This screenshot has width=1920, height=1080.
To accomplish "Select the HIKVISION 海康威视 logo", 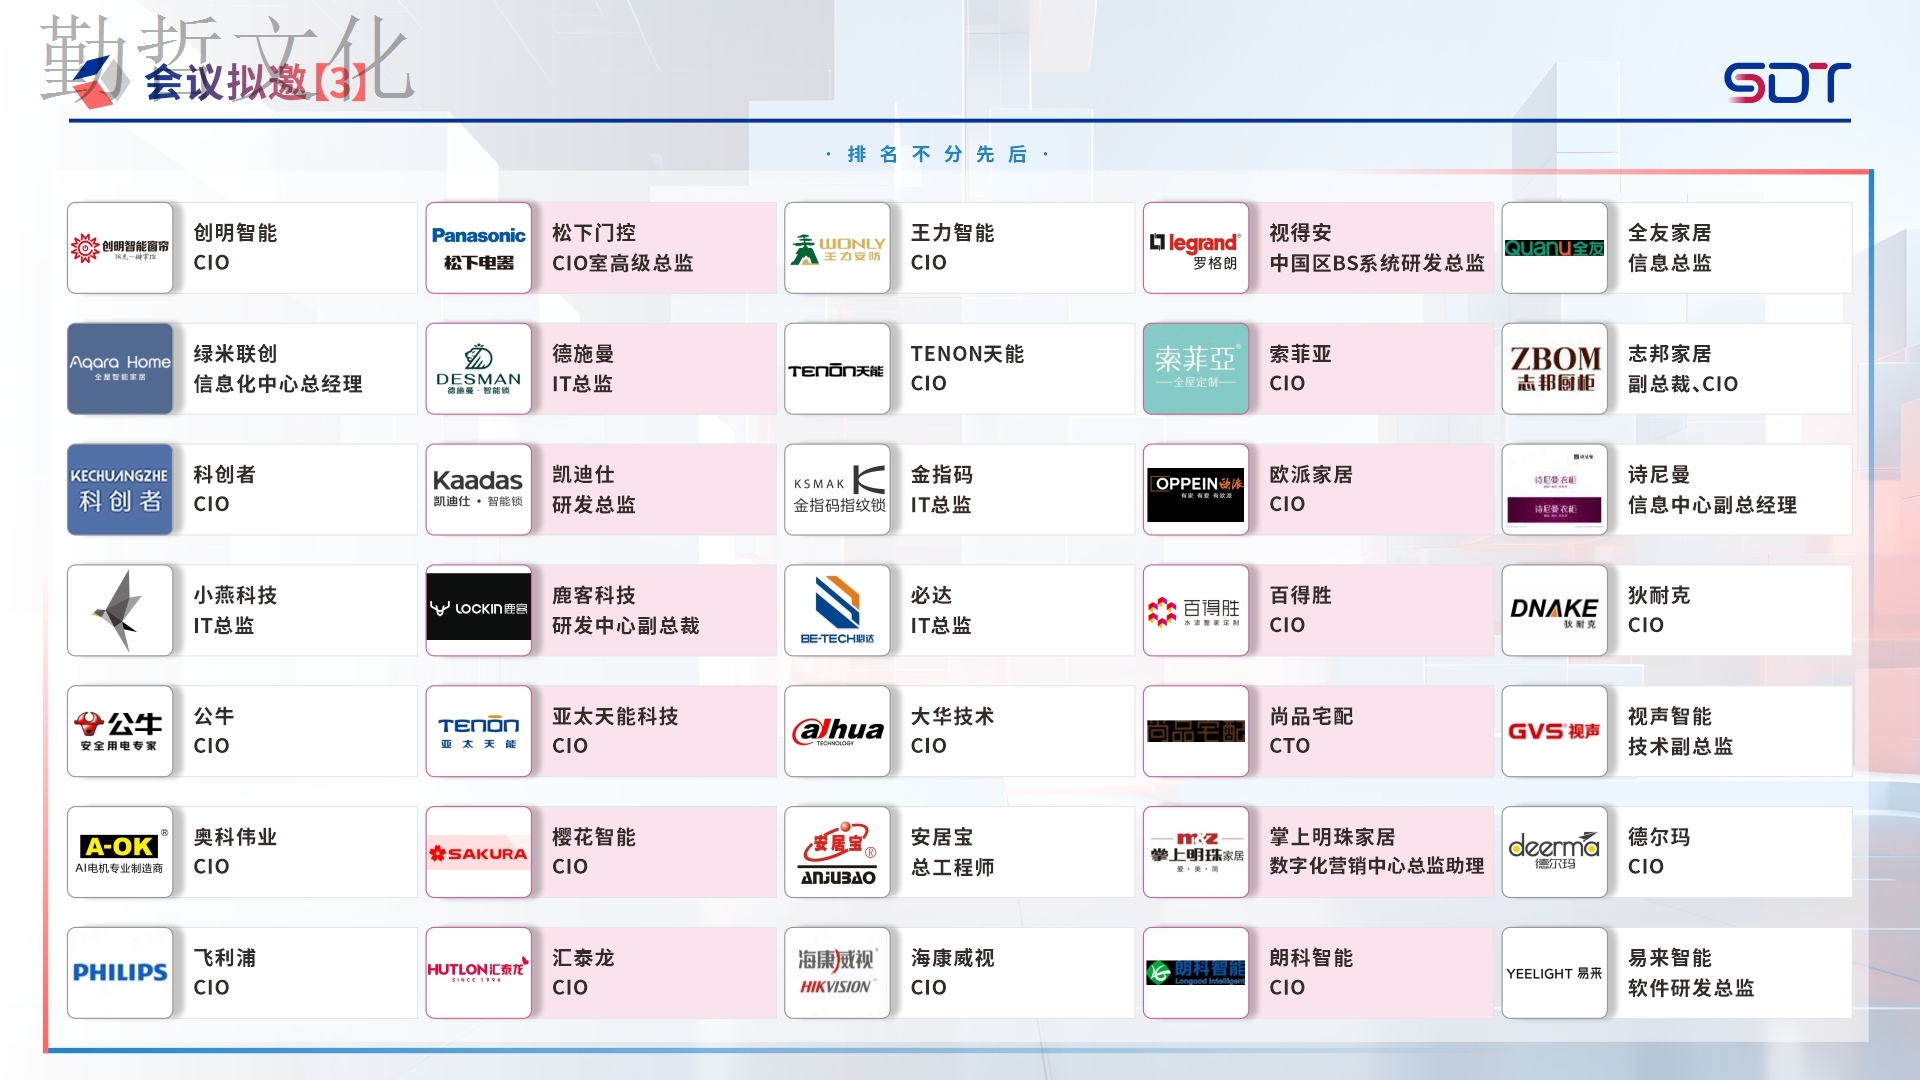I will pos(837,973).
